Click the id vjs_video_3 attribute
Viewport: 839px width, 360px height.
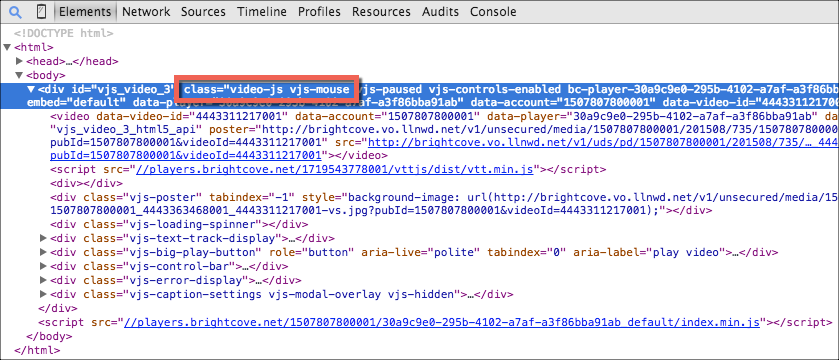tap(123, 89)
